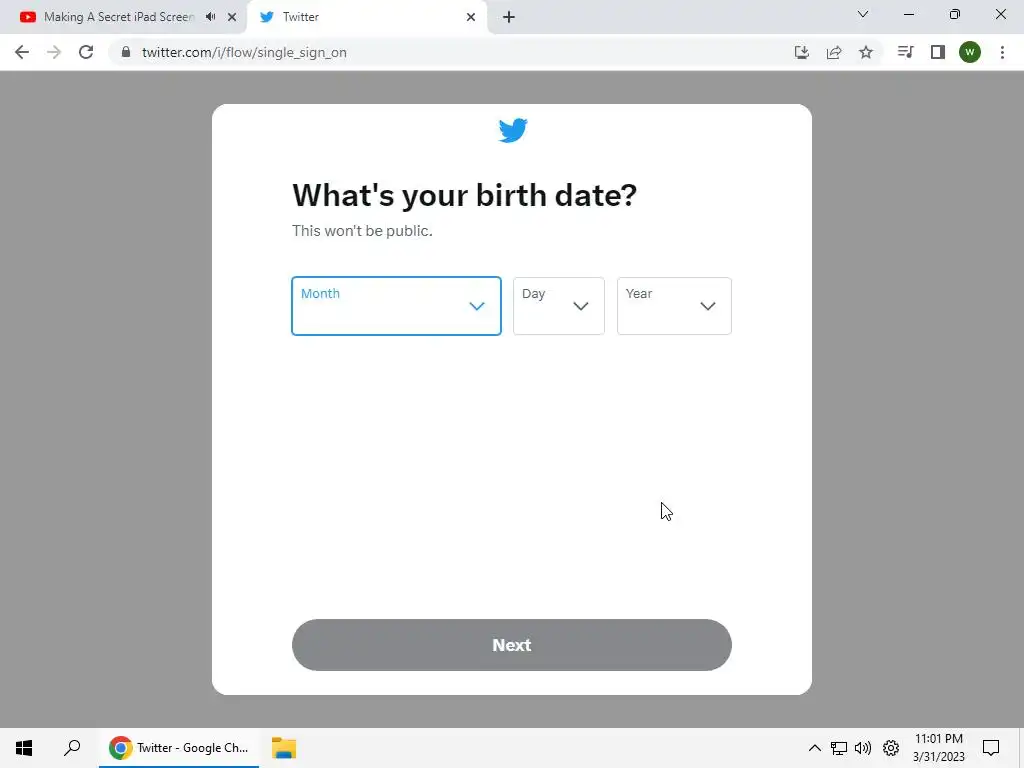
Task: Open the clock showing 11:01 PM
Action: coord(938,748)
